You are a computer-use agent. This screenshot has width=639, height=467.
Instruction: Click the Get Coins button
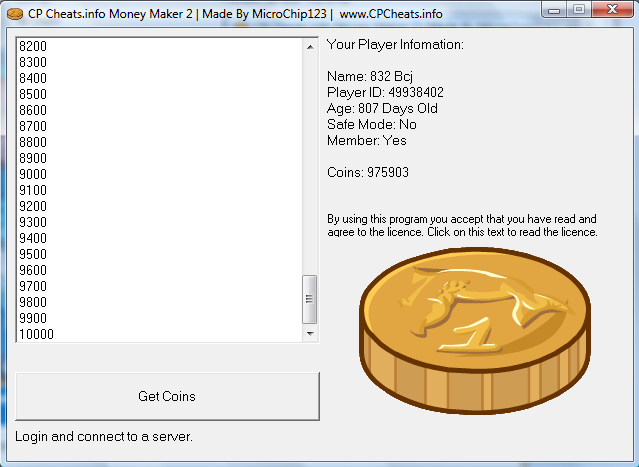pos(166,396)
